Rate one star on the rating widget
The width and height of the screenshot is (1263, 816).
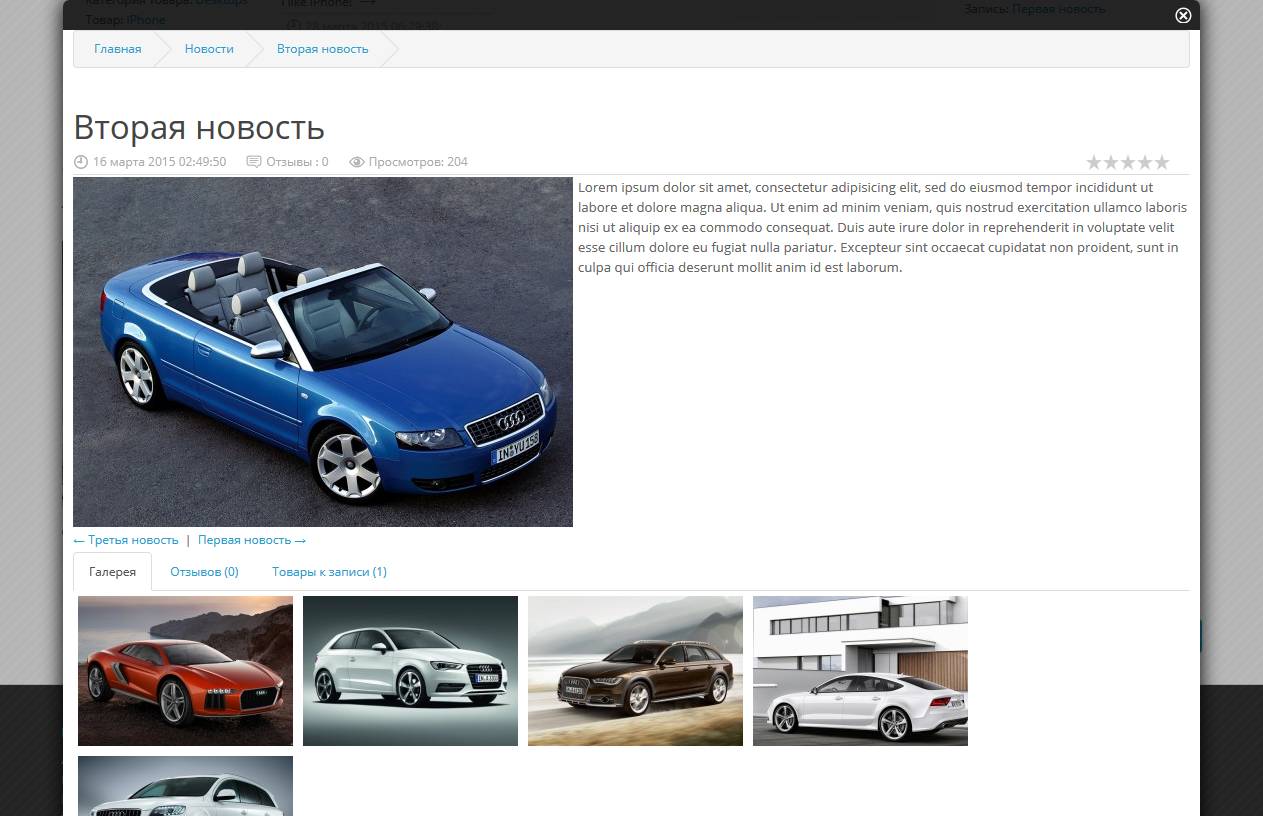pyautogui.click(x=1094, y=162)
